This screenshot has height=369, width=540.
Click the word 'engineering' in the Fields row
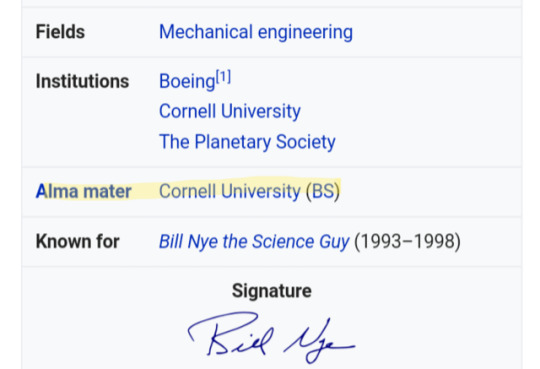pyautogui.click(x=305, y=33)
